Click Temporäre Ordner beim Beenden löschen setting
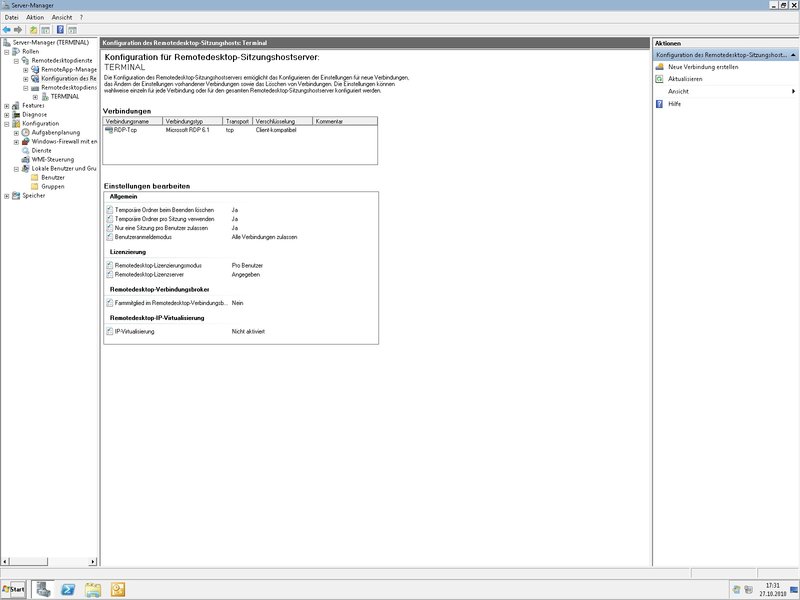The width and height of the screenshot is (800, 600). tap(164, 210)
